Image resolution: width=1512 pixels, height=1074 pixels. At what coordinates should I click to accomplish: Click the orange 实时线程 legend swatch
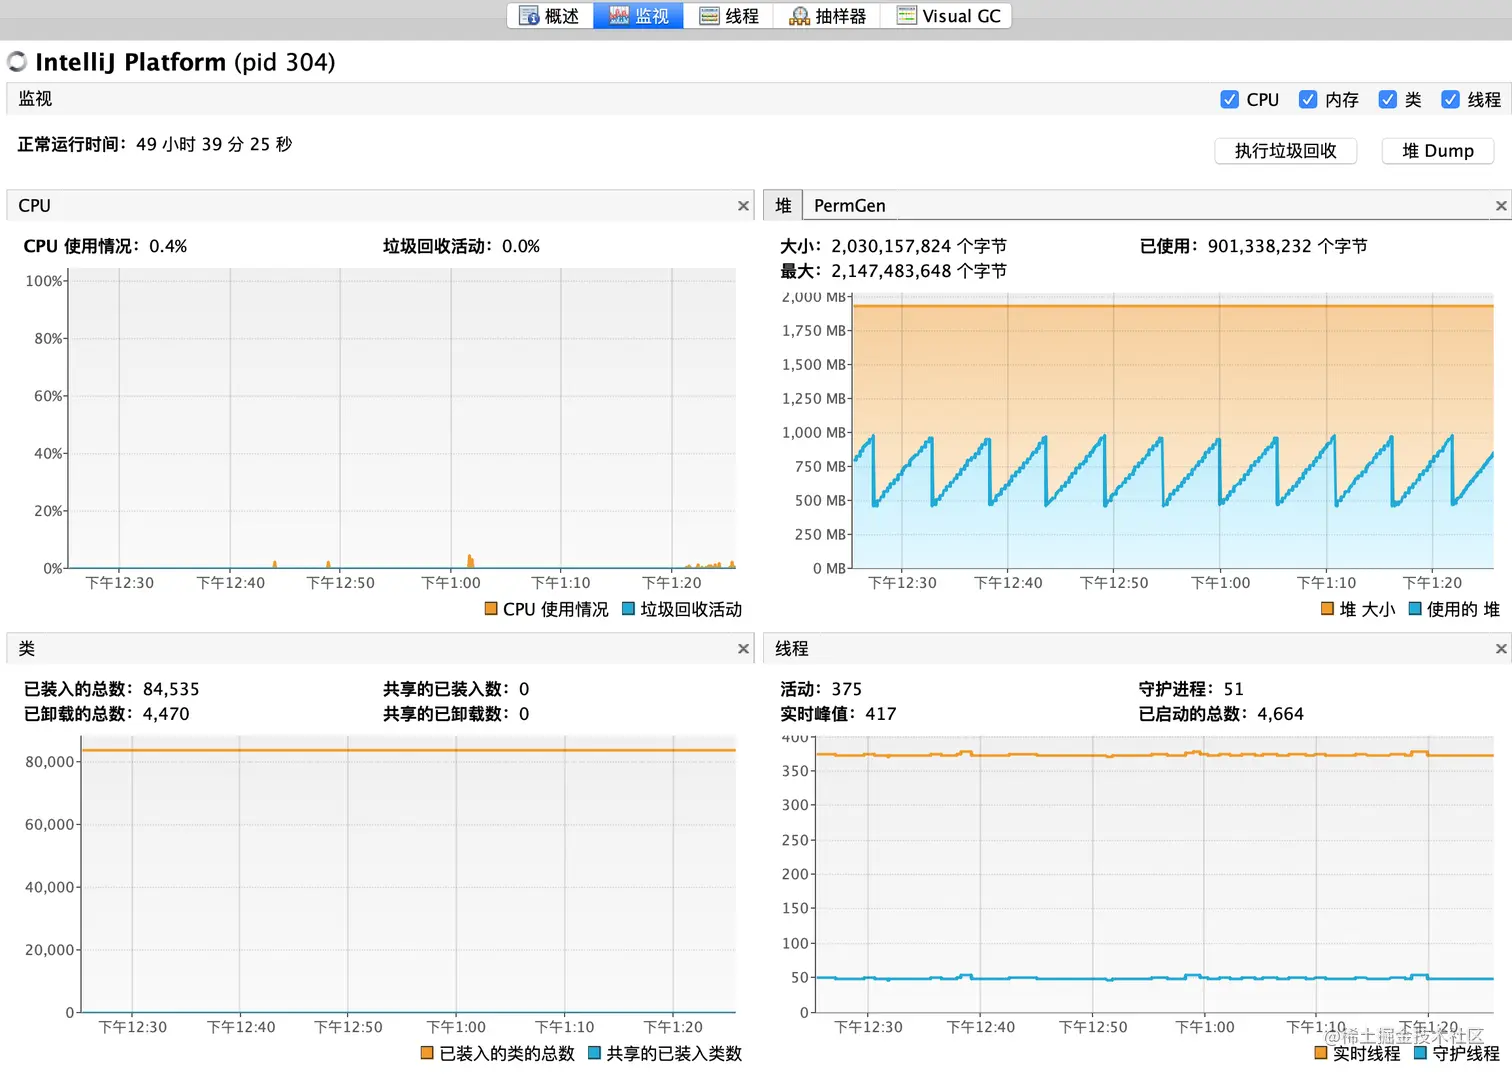tap(1320, 1052)
